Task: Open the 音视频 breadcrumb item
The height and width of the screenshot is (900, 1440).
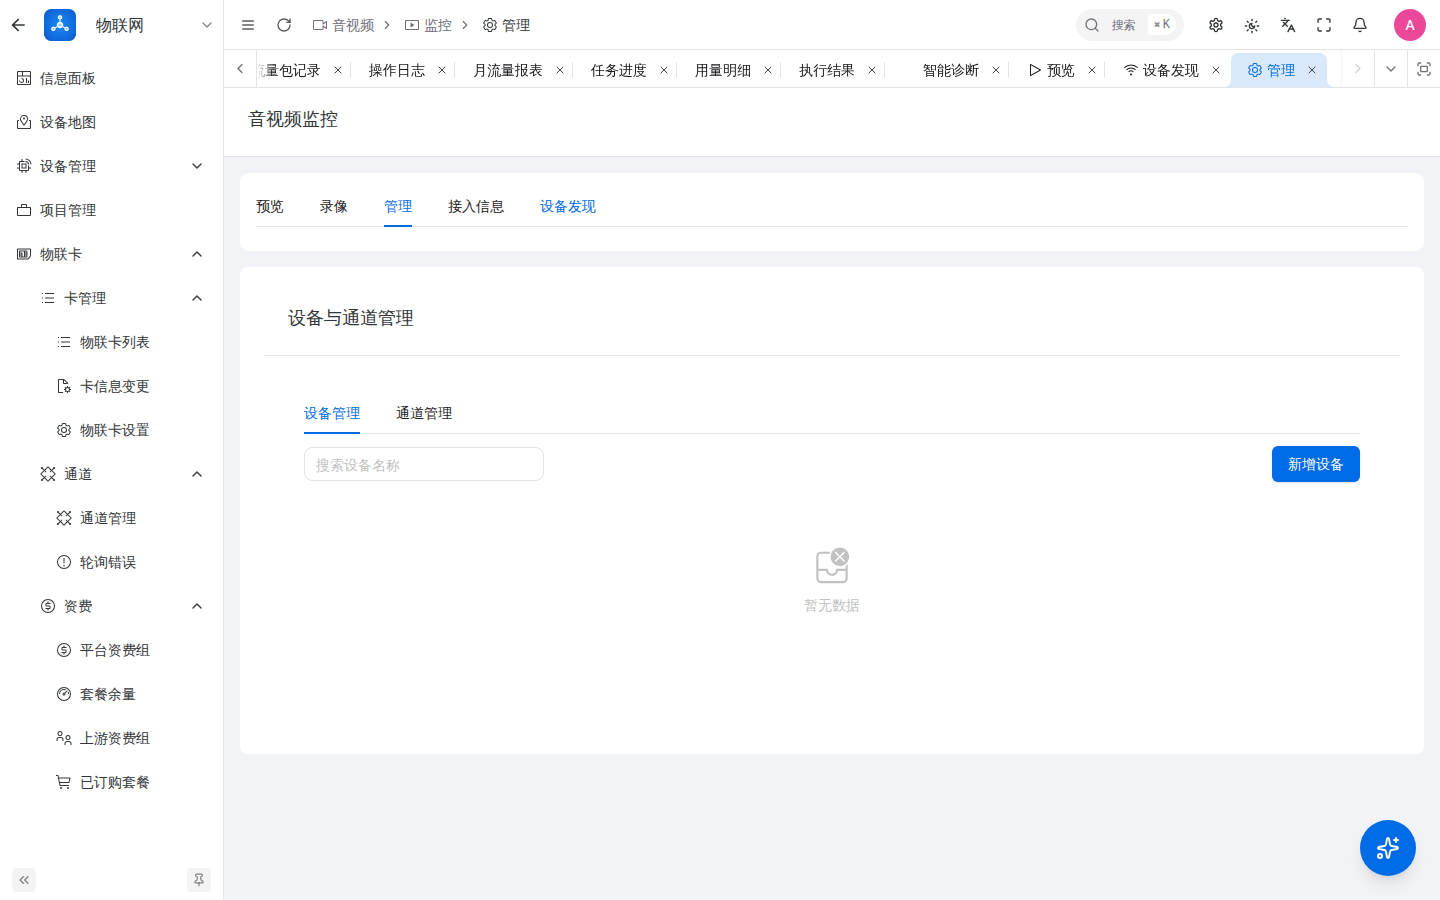Action: point(343,25)
